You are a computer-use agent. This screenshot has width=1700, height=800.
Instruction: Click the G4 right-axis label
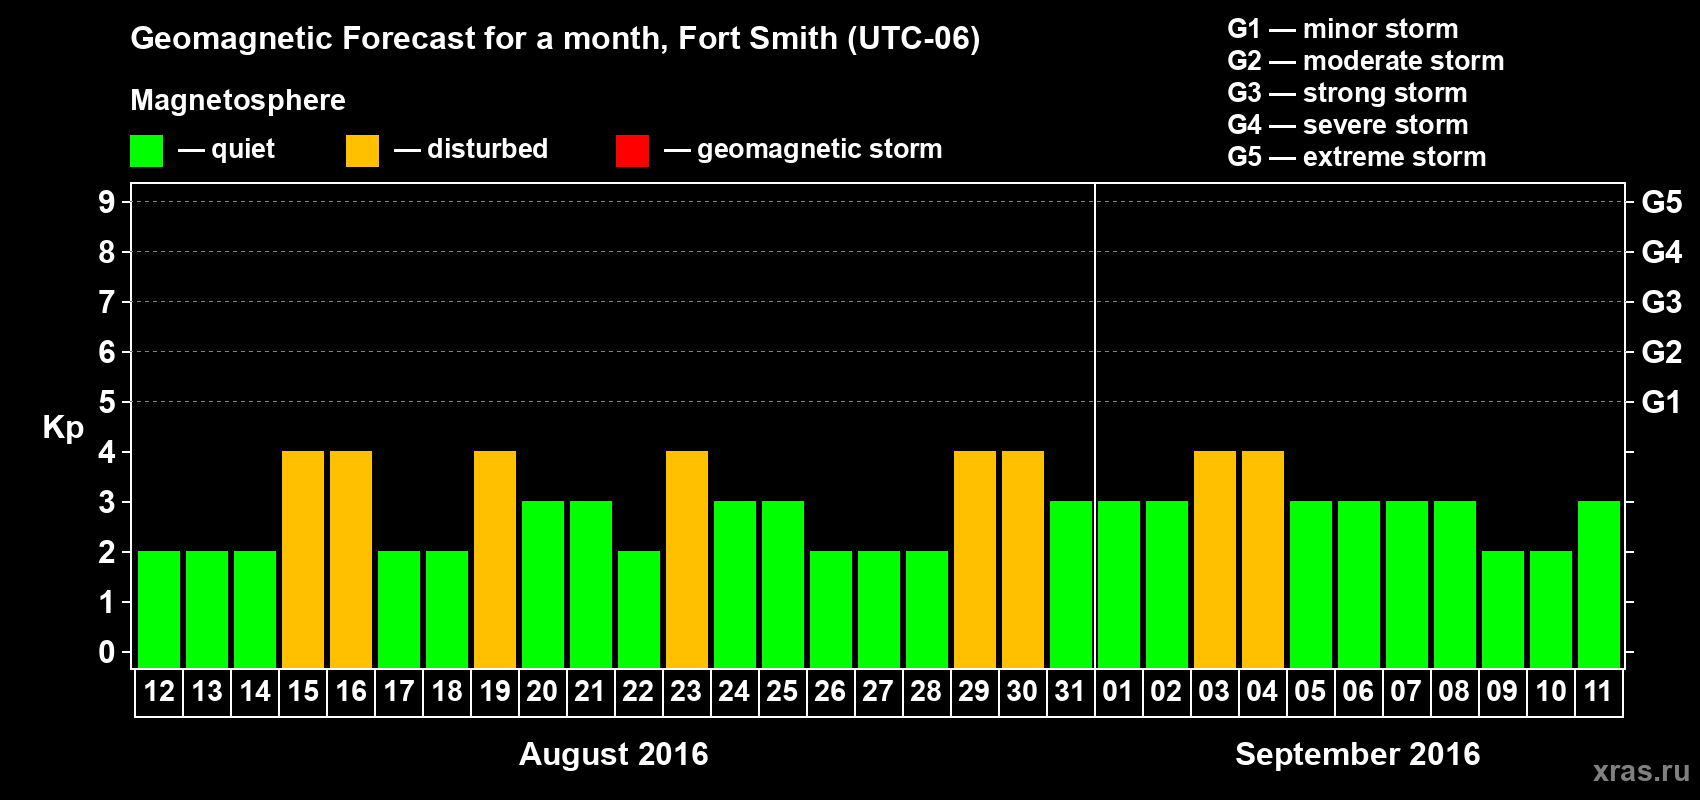(x=1661, y=252)
